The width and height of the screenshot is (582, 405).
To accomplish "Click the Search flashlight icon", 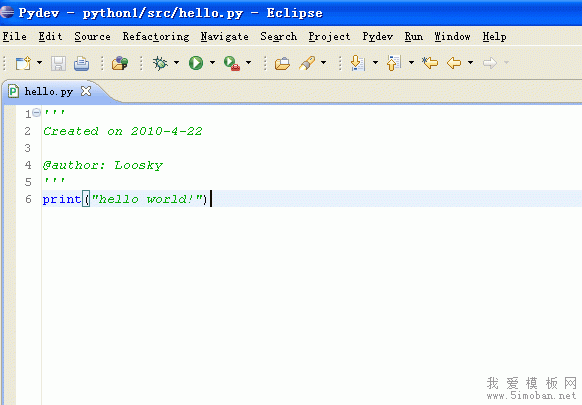I will [307, 63].
